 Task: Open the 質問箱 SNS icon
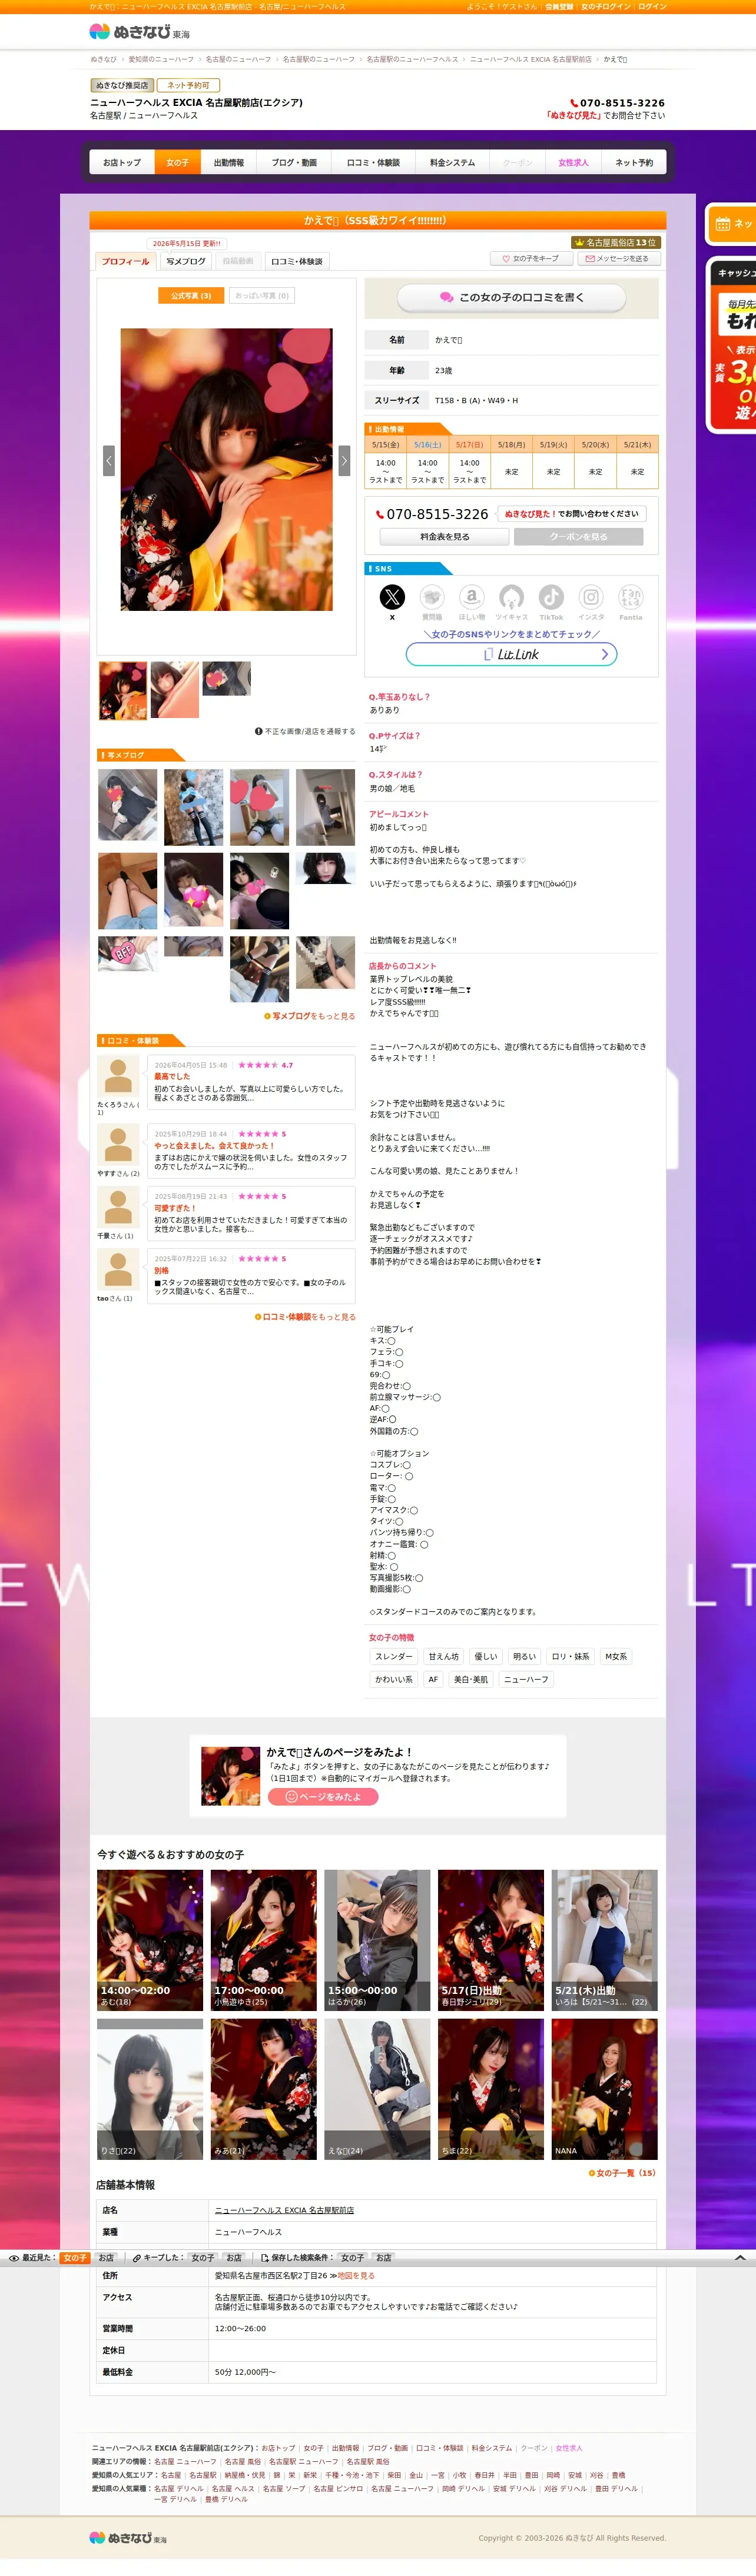[x=432, y=597]
